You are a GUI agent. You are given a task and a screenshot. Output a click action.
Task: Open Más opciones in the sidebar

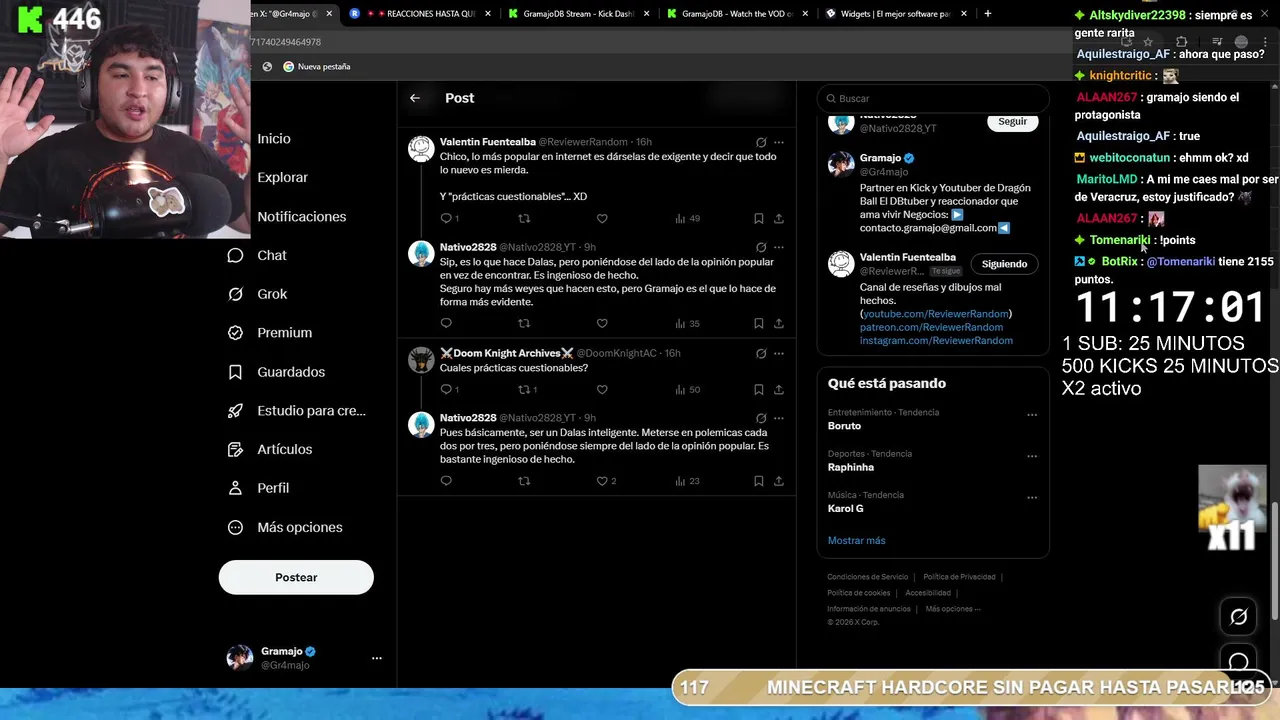click(x=285, y=527)
